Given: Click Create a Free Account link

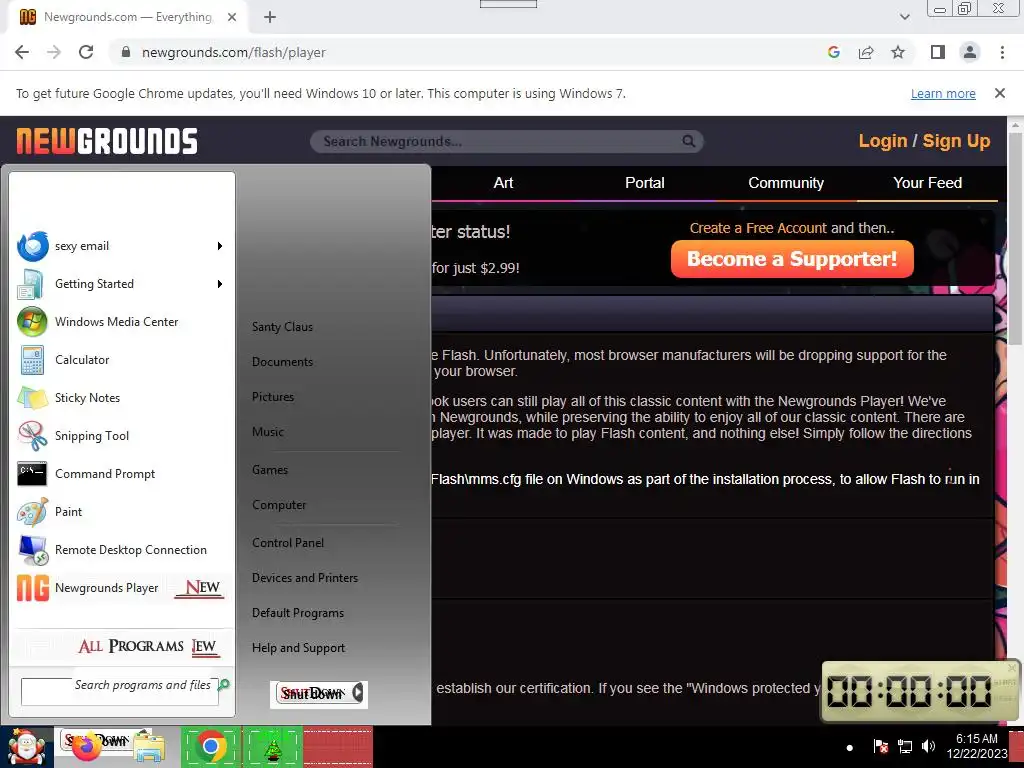Looking at the screenshot, I should [758, 228].
